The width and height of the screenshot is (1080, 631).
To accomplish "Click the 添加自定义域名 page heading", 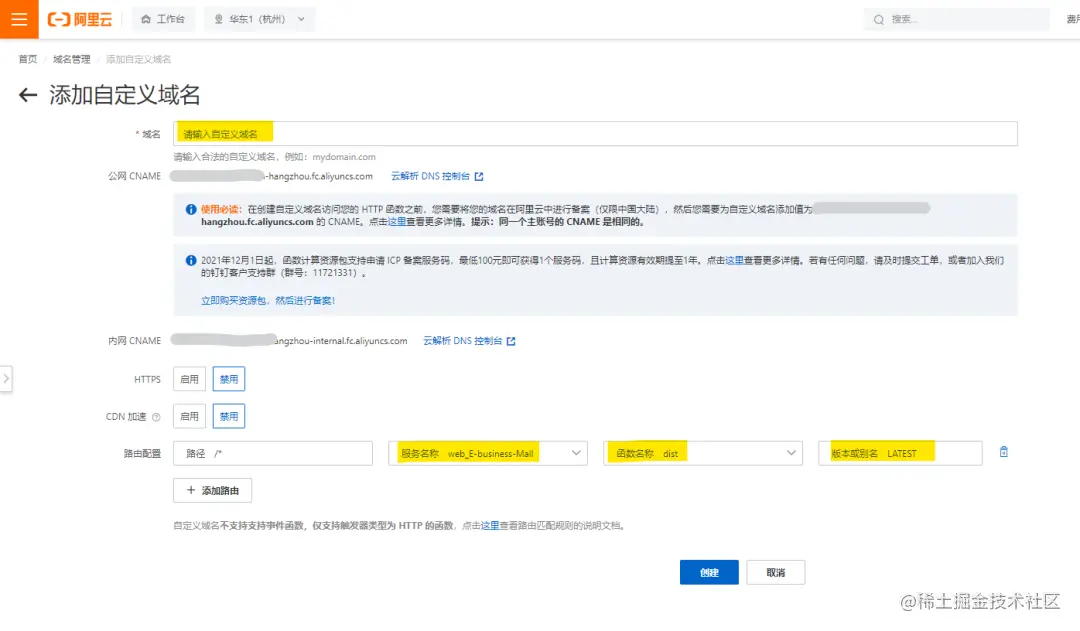I will tap(125, 95).
